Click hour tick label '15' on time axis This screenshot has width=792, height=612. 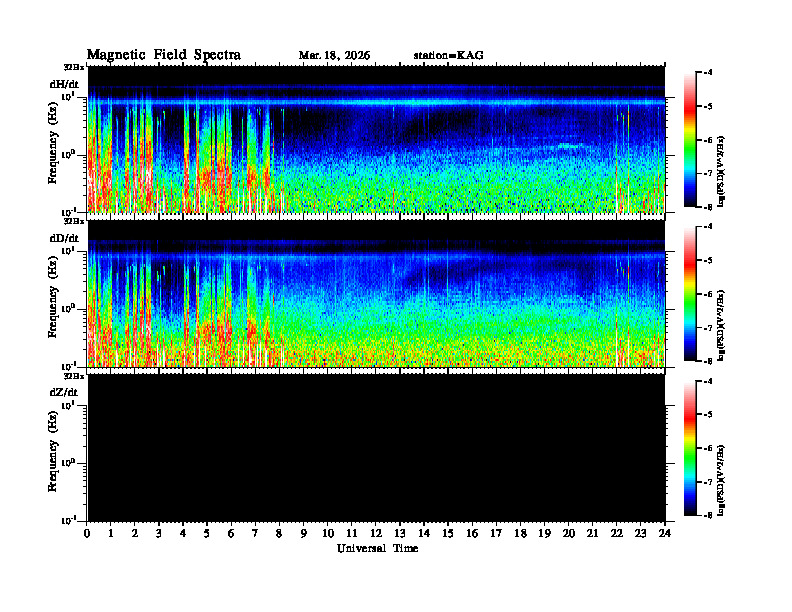(448, 534)
